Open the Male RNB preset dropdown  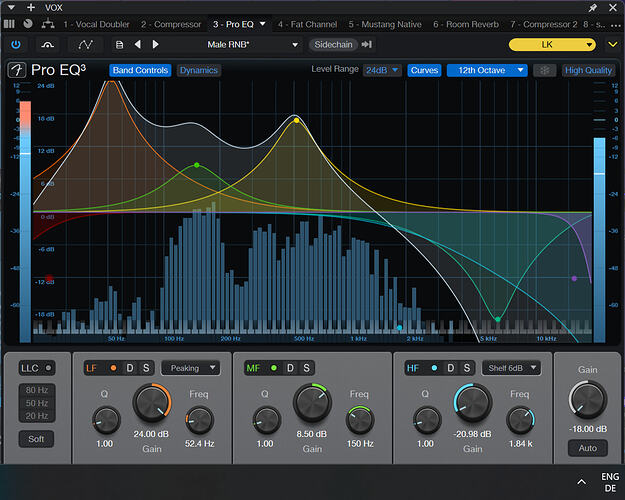[252, 45]
